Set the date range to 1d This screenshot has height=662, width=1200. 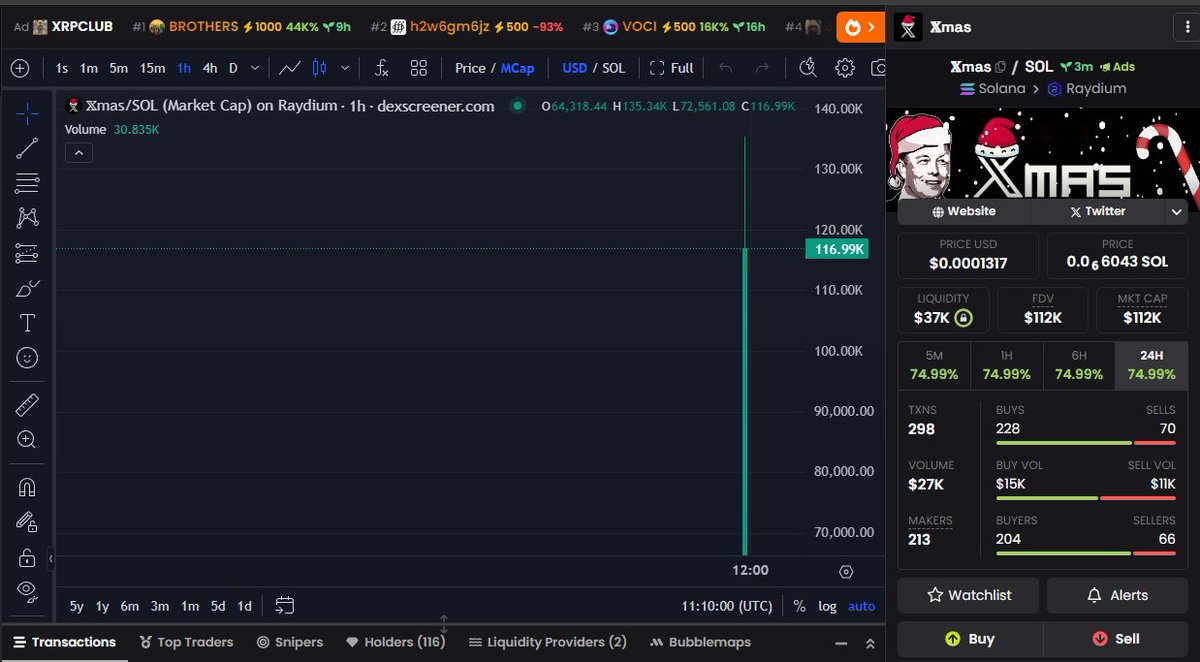[x=244, y=606]
